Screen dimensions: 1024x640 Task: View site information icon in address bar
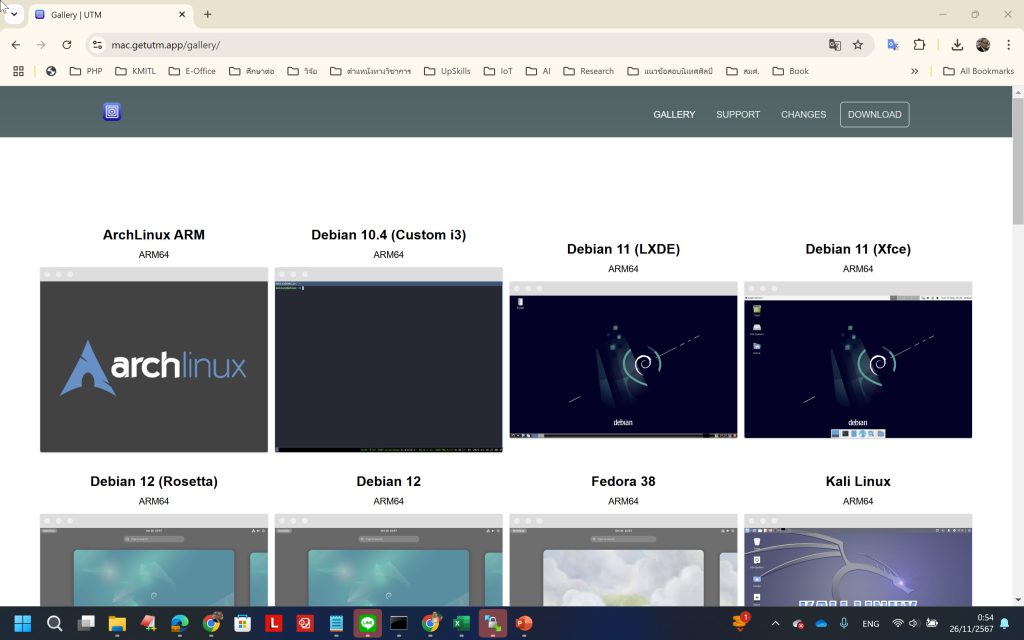click(97, 45)
